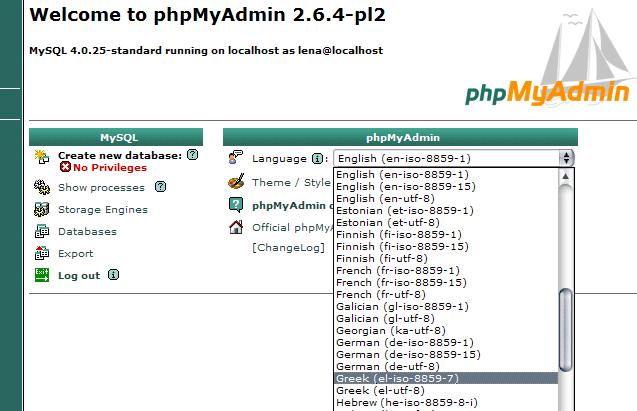Viewport: 637px width, 411px height.
Task: Open info icon beside Language label
Action: [317, 158]
